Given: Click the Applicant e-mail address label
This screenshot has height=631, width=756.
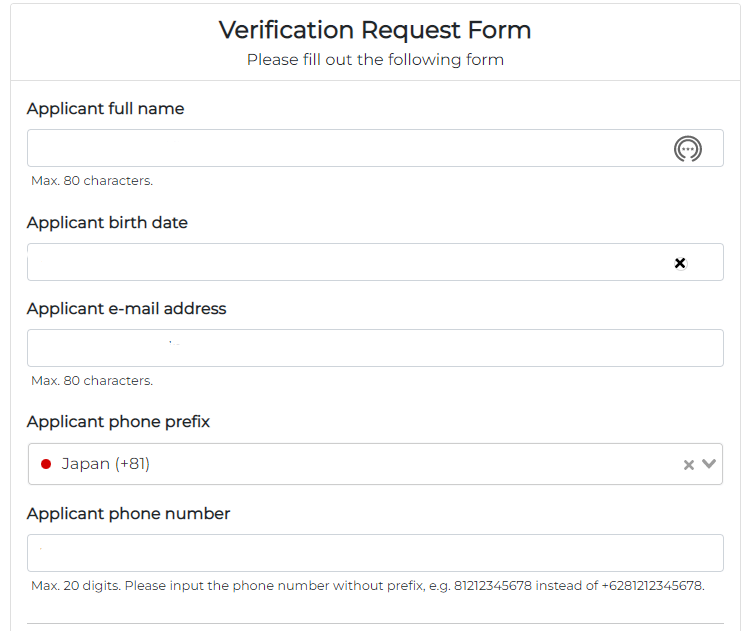Looking at the screenshot, I should (x=126, y=309).
